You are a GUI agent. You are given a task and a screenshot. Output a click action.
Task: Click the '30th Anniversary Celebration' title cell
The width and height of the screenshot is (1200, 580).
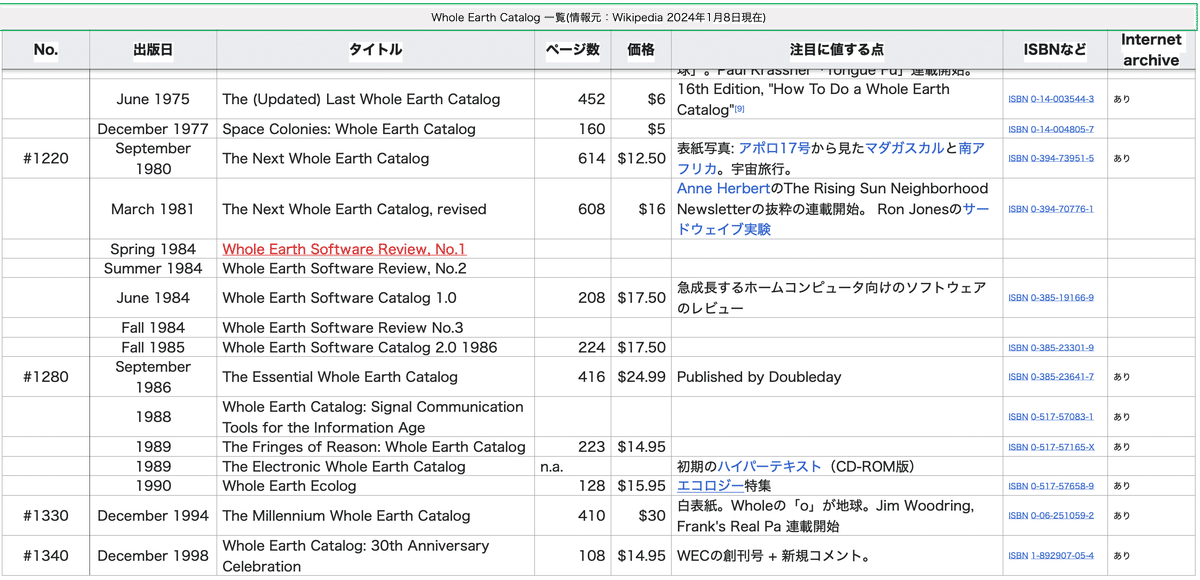tap(376, 556)
